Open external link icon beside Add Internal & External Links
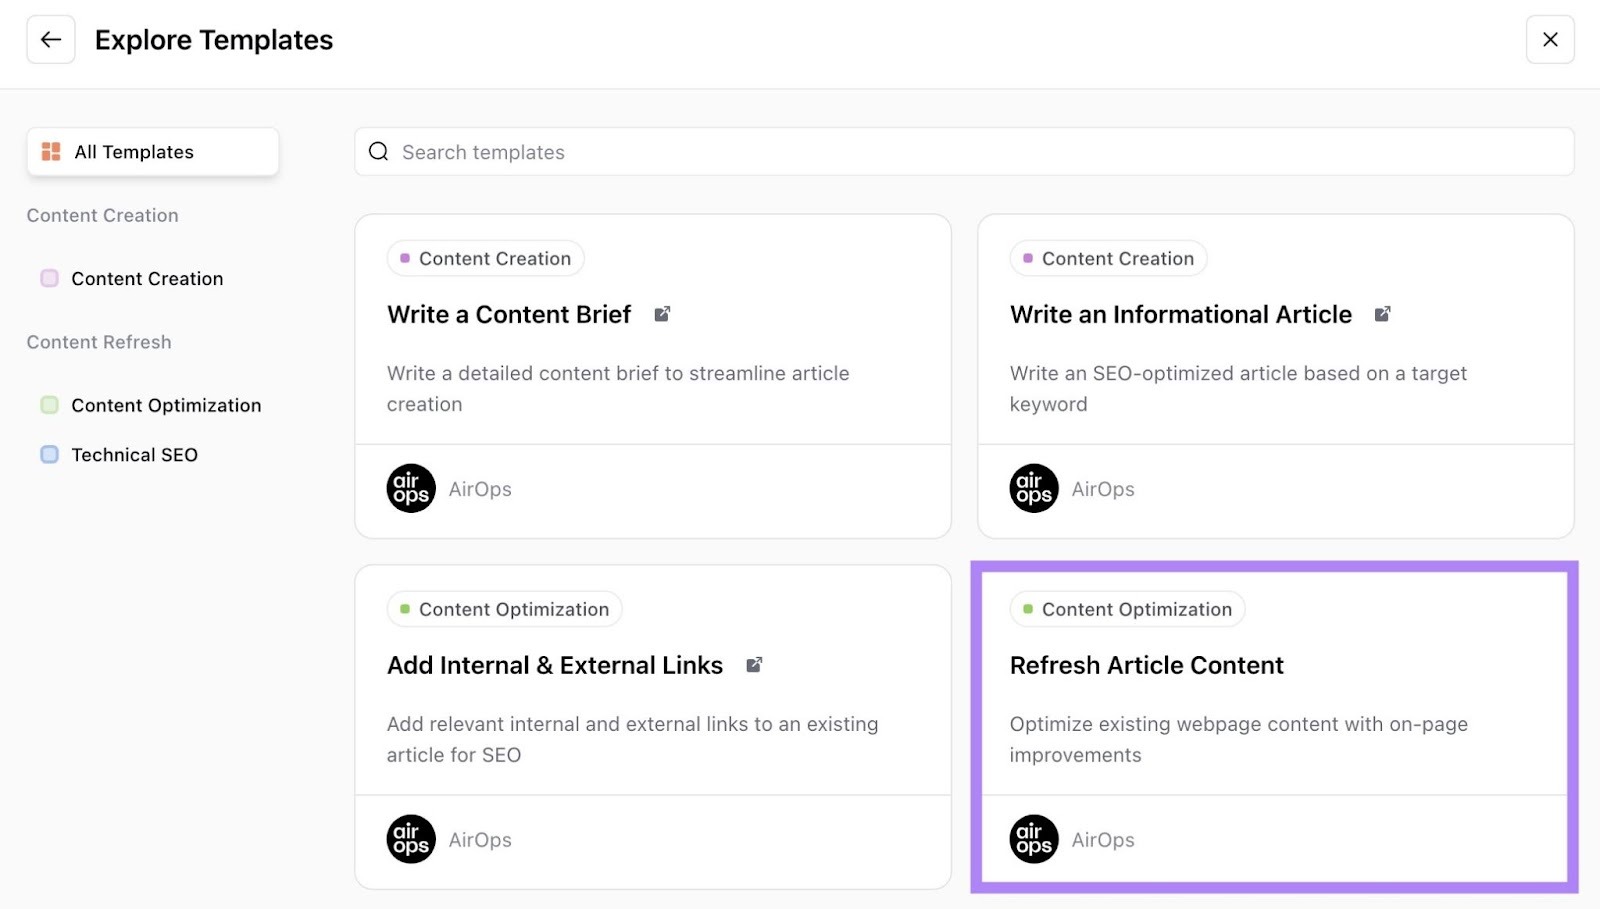The width and height of the screenshot is (1600, 909). [756, 664]
